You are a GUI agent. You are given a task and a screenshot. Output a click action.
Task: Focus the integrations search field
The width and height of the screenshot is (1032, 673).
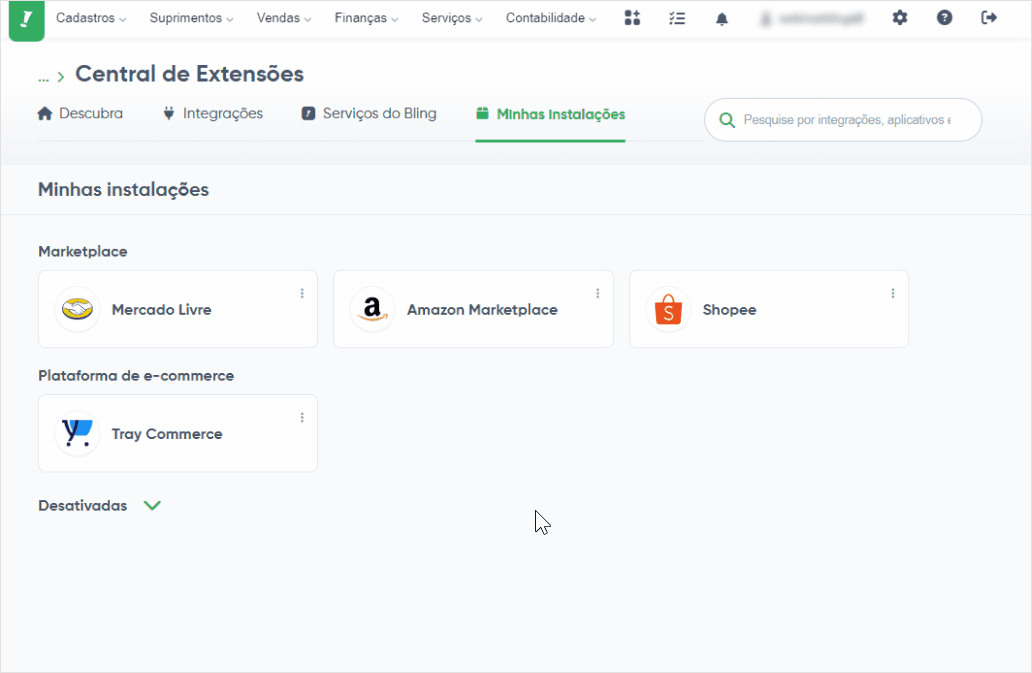(843, 120)
